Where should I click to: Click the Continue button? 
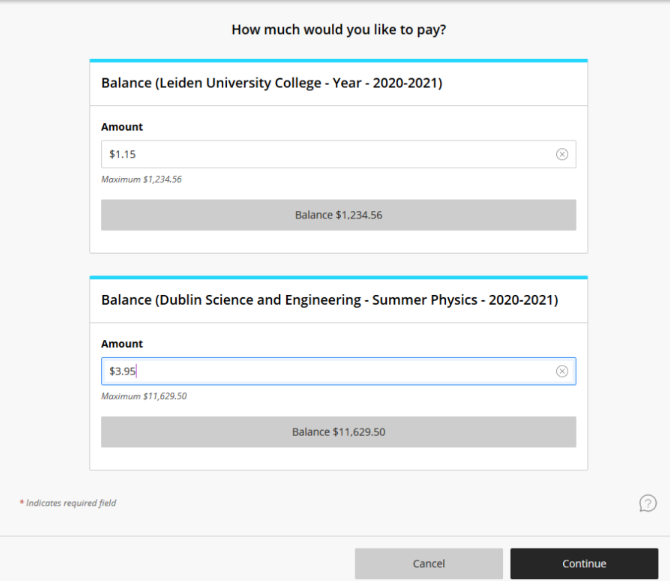click(x=584, y=564)
